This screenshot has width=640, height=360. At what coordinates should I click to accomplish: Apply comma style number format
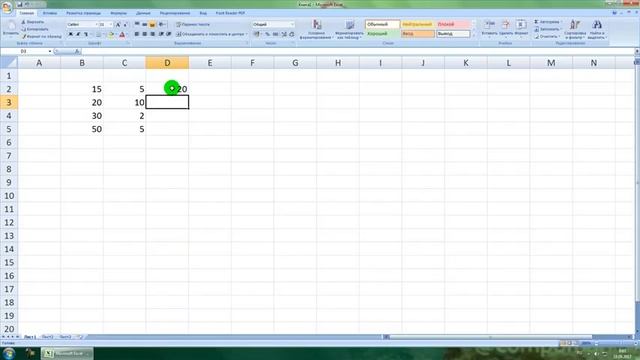click(276, 34)
